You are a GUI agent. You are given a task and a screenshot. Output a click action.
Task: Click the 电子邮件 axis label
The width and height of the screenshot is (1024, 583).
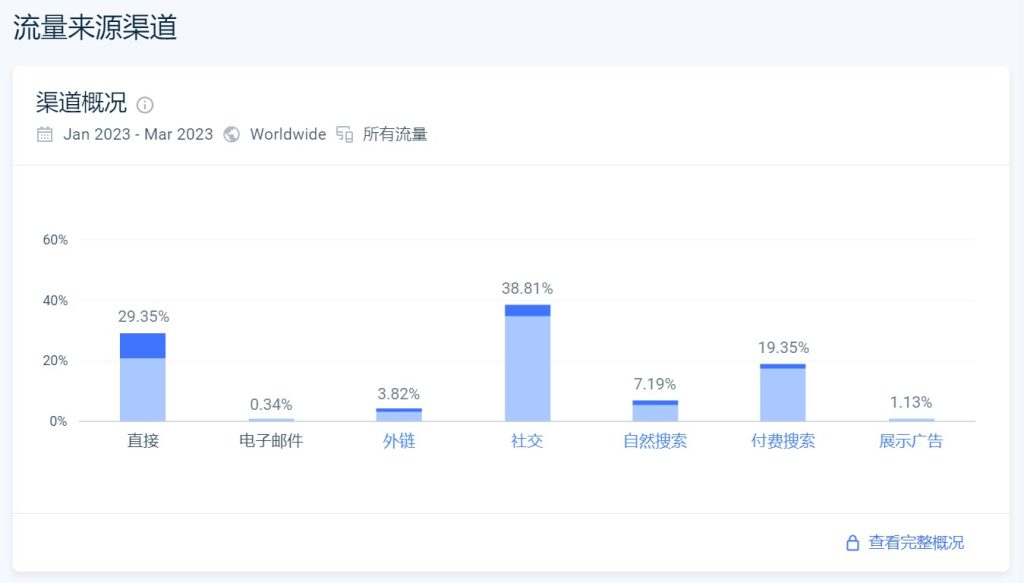tap(271, 441)
